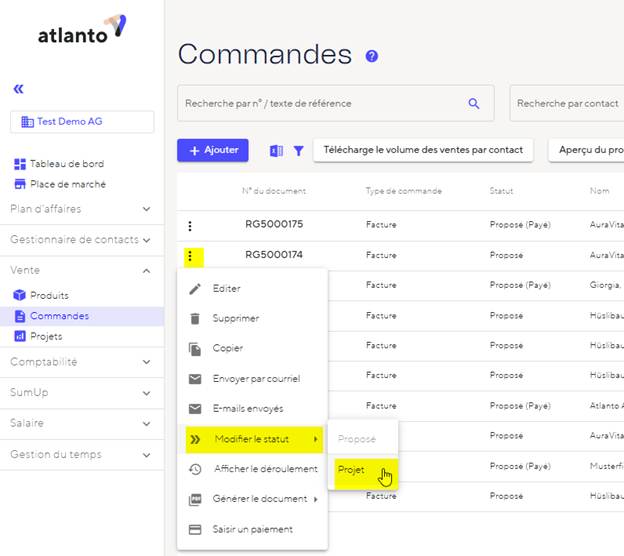Click the Excel export icon
The width and height of the screenshot is (624, 556).
[276, 151]
